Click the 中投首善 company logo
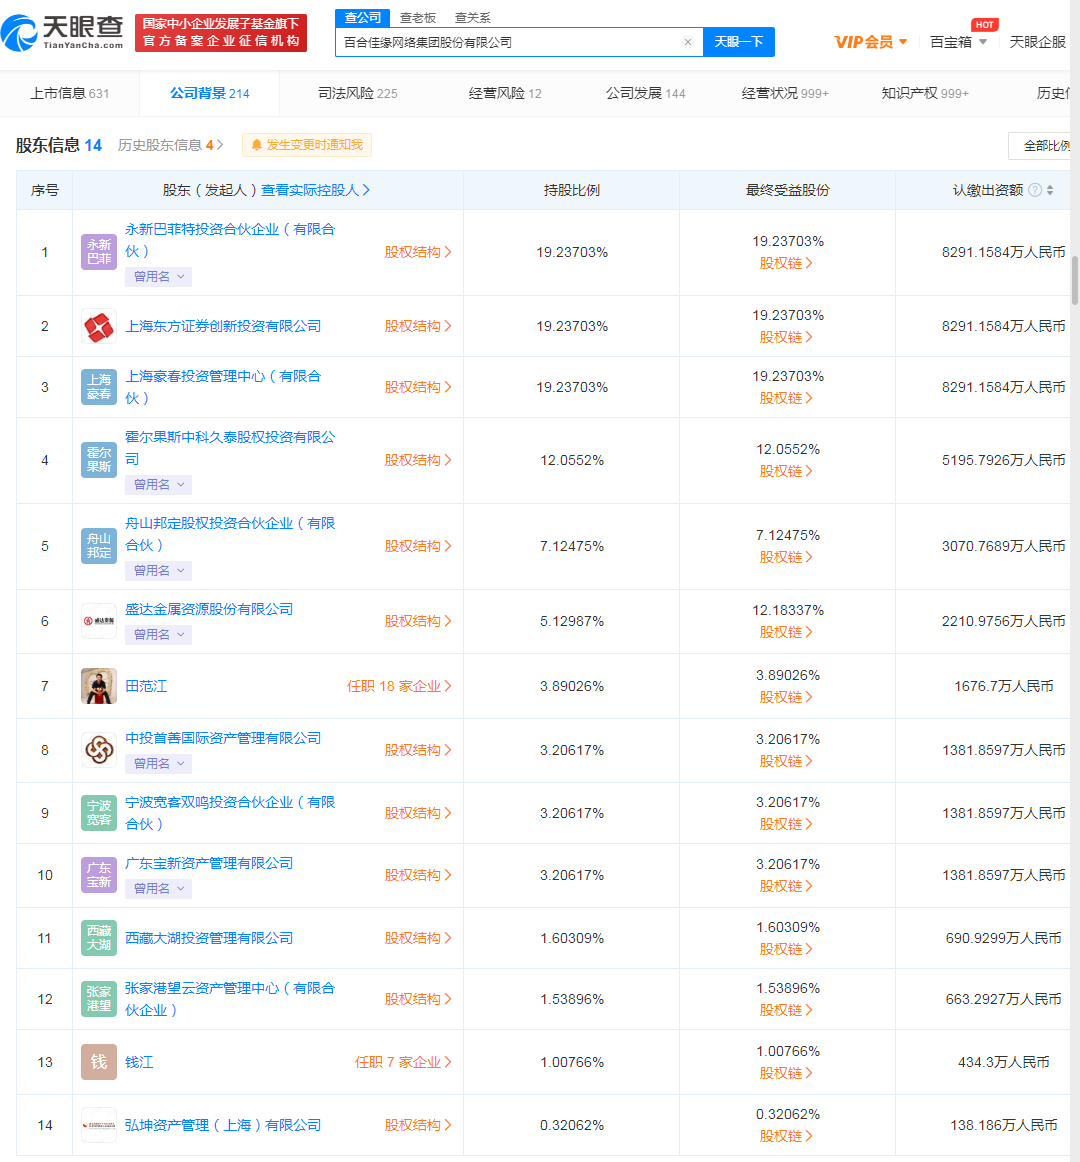The image size is (1080, 1162). coord(99,750)
